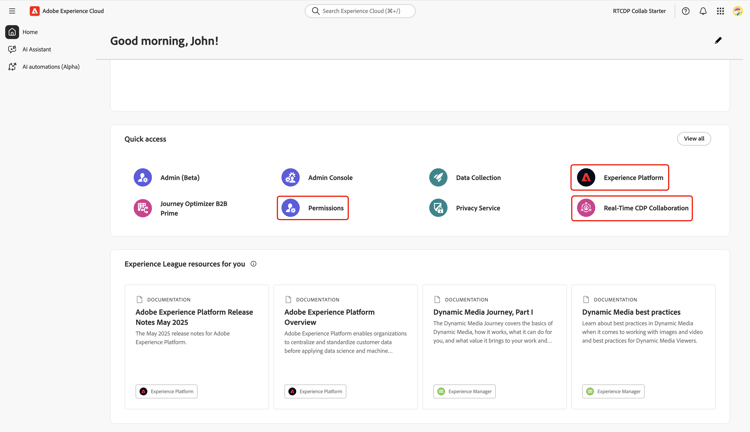Image resolution: width=750 pixels, height=432 pixels.
Task: Go to Home in sidebar
Action: [30, 32]
